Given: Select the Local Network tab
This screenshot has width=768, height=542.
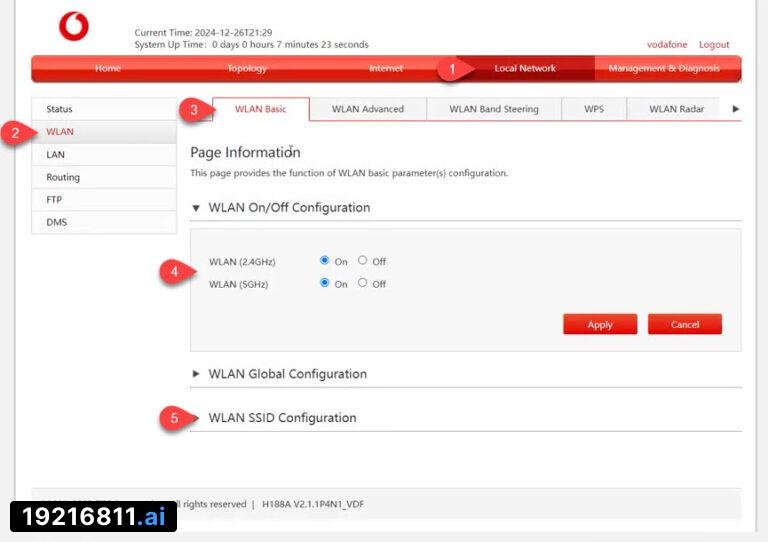Looking at the screenshot, I should [x=525, y=68].
